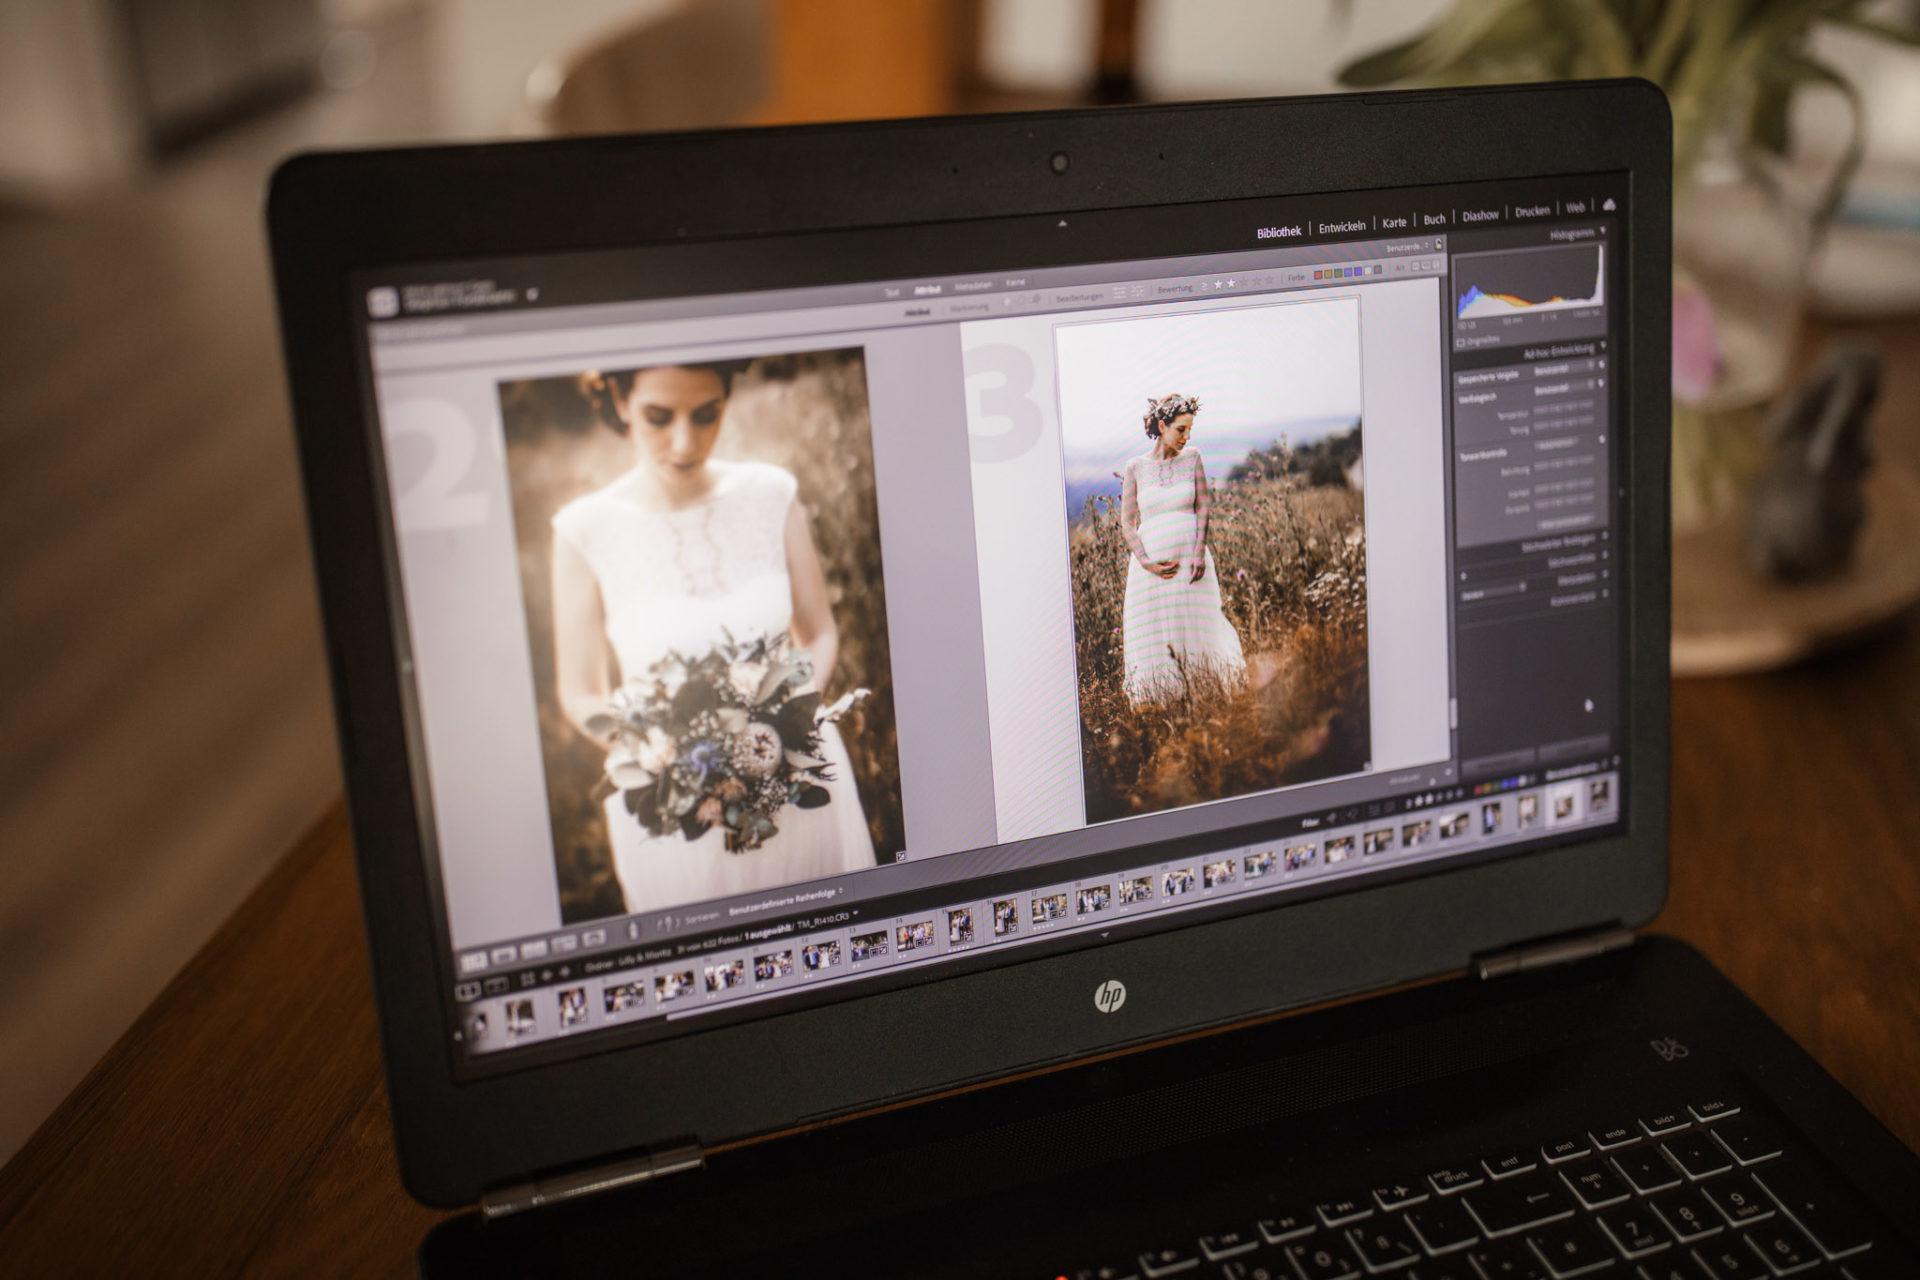This screenshot has width=1920, height=1280.
Task: Switch to the Entwickeln module
Action: (x=1342, y=227)
